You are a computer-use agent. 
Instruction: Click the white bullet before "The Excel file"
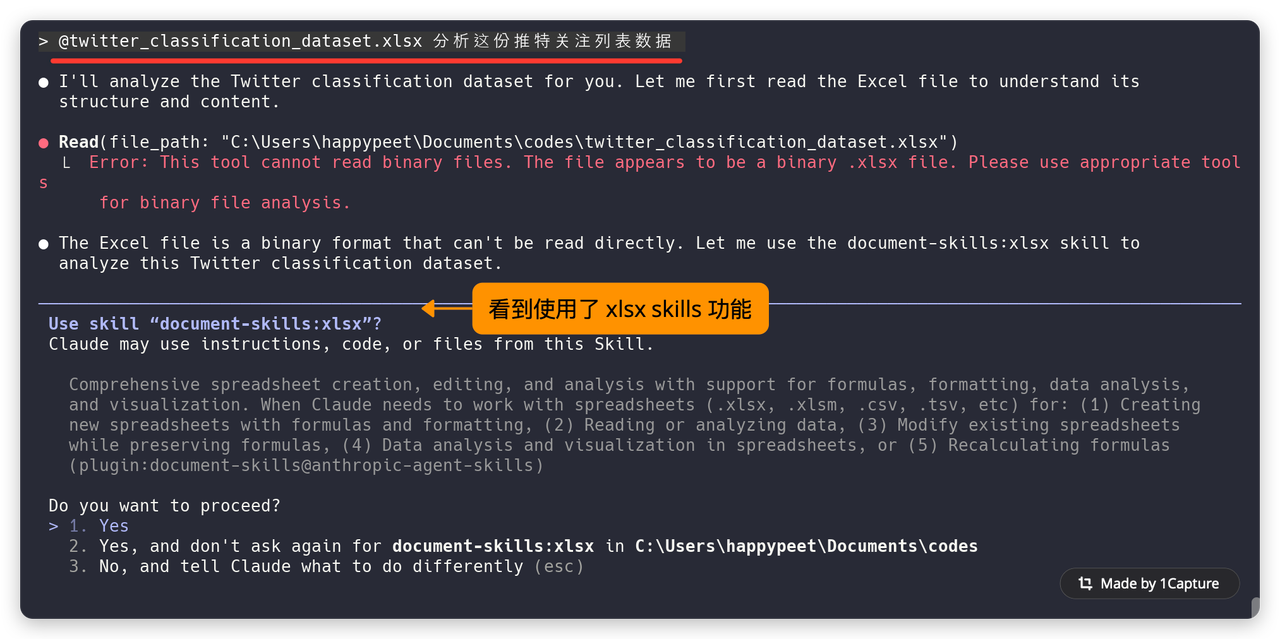point(43,244)
